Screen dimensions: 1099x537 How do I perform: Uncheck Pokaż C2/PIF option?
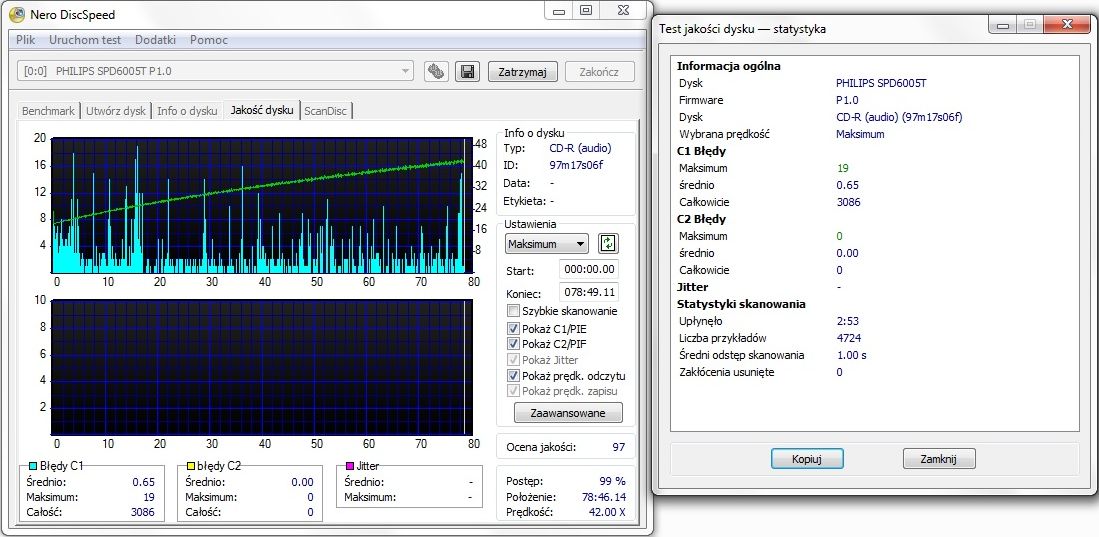tap(513, 344)
